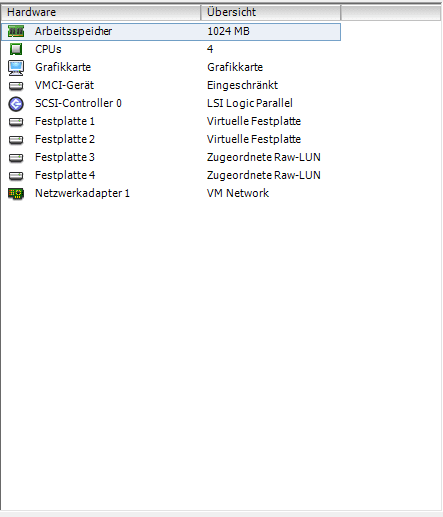The height and width of the screenshot is (517, 443).
Task: Click the VM Network value
Action: (x=238, y=193)
